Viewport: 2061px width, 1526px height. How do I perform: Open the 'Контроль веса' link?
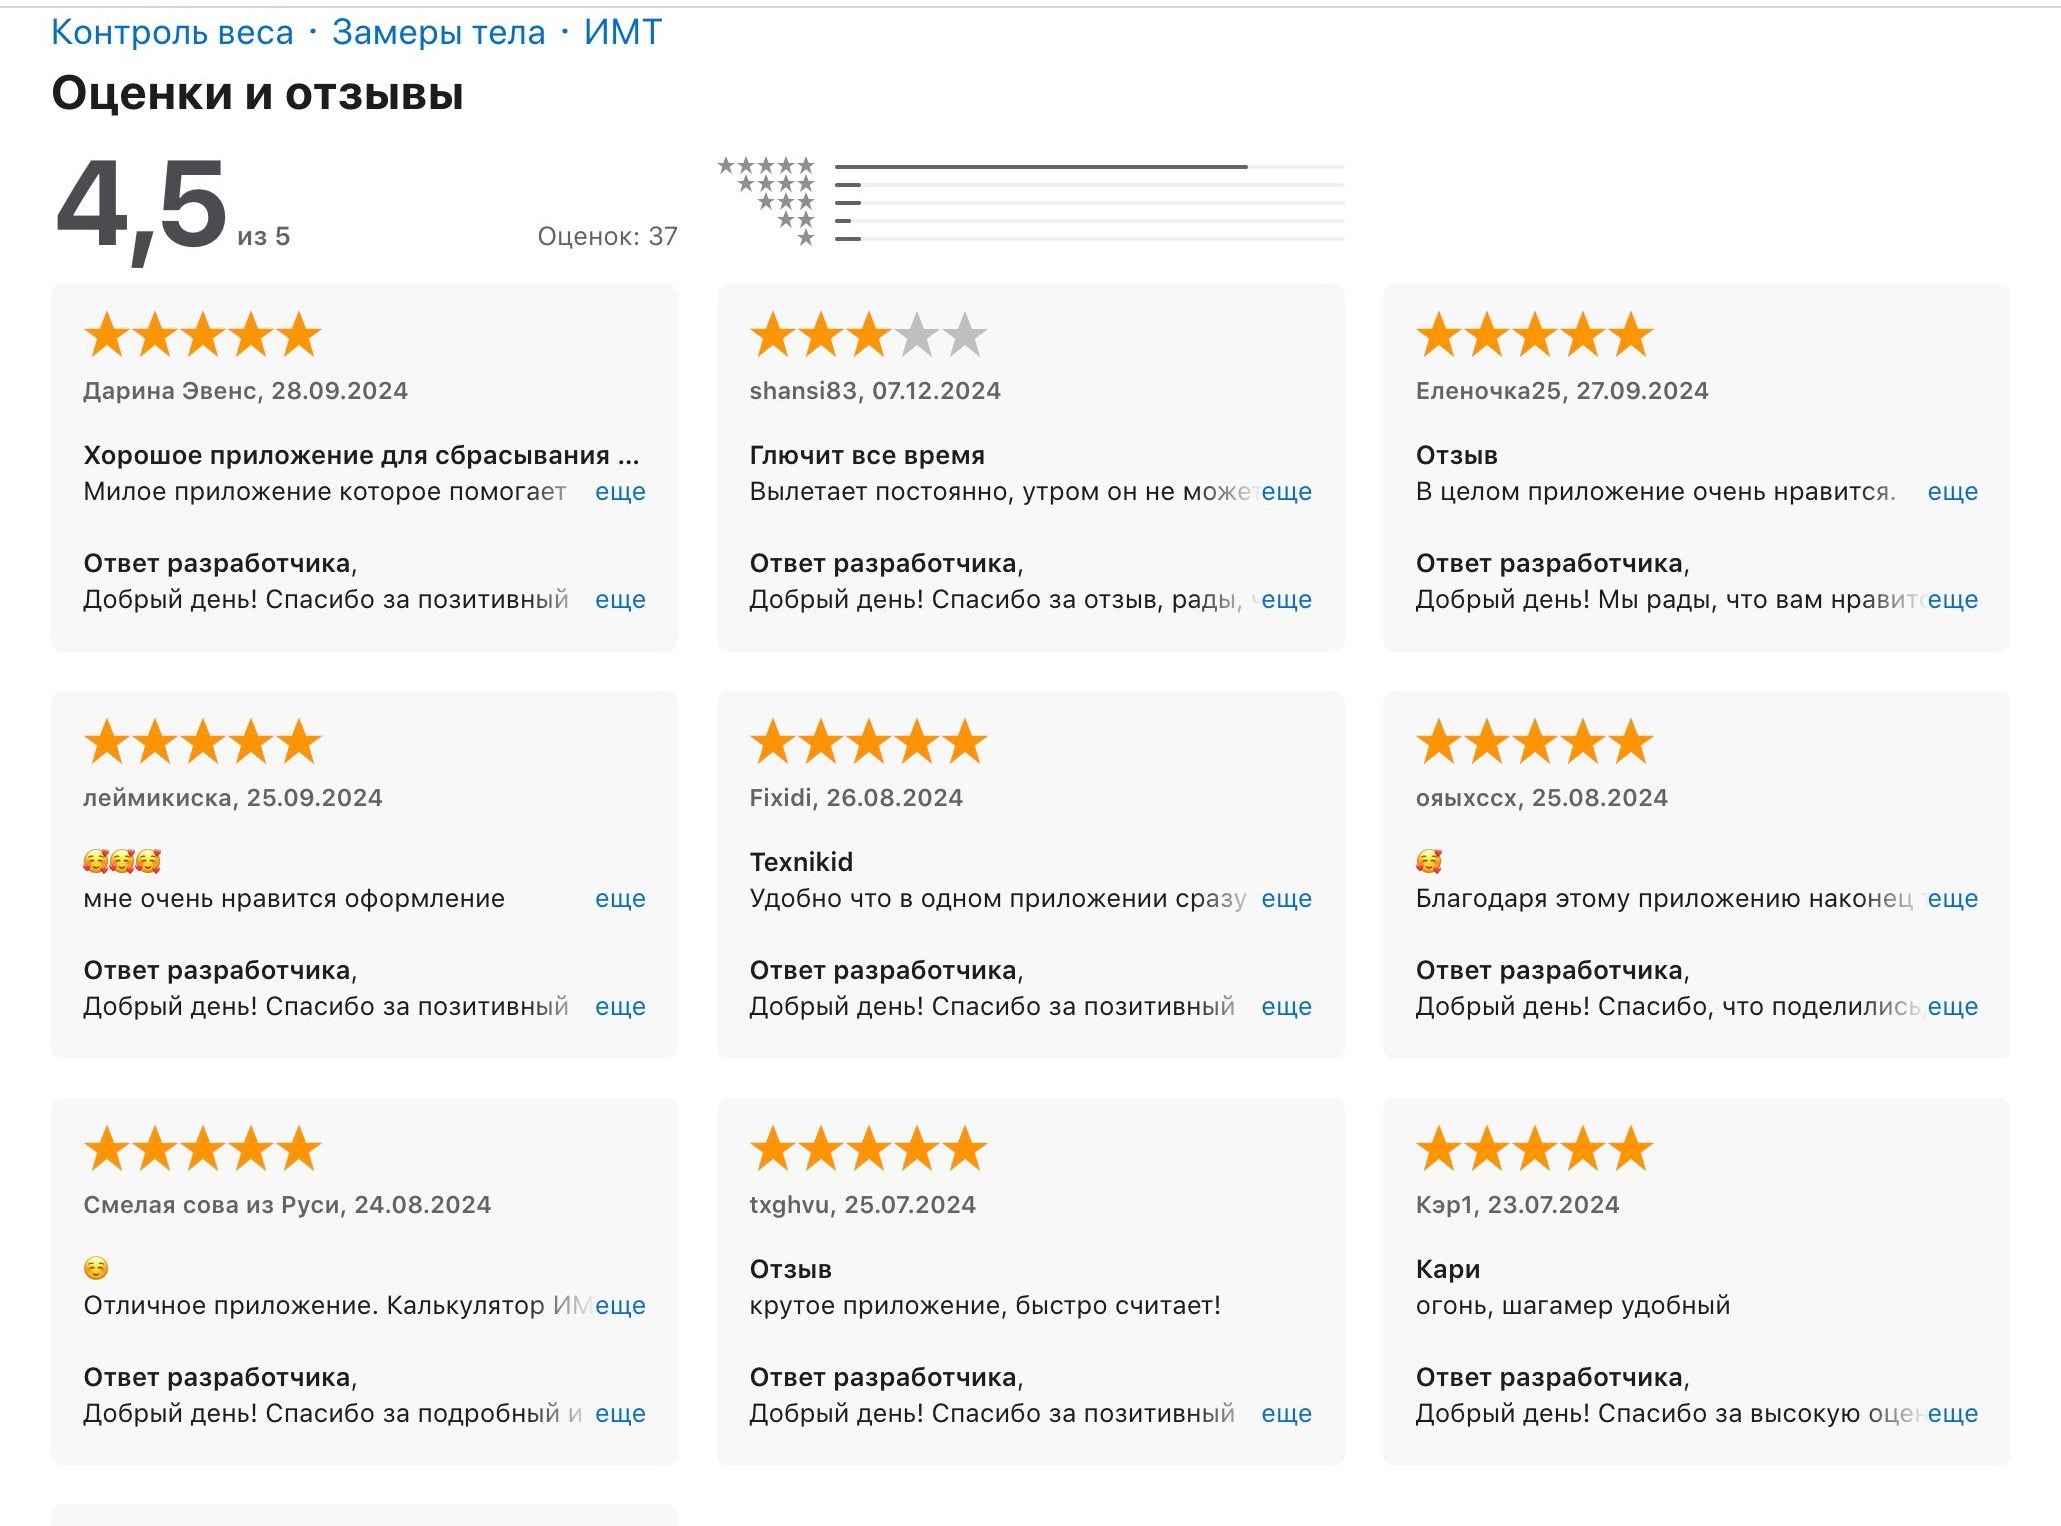(x=172, y=33)
